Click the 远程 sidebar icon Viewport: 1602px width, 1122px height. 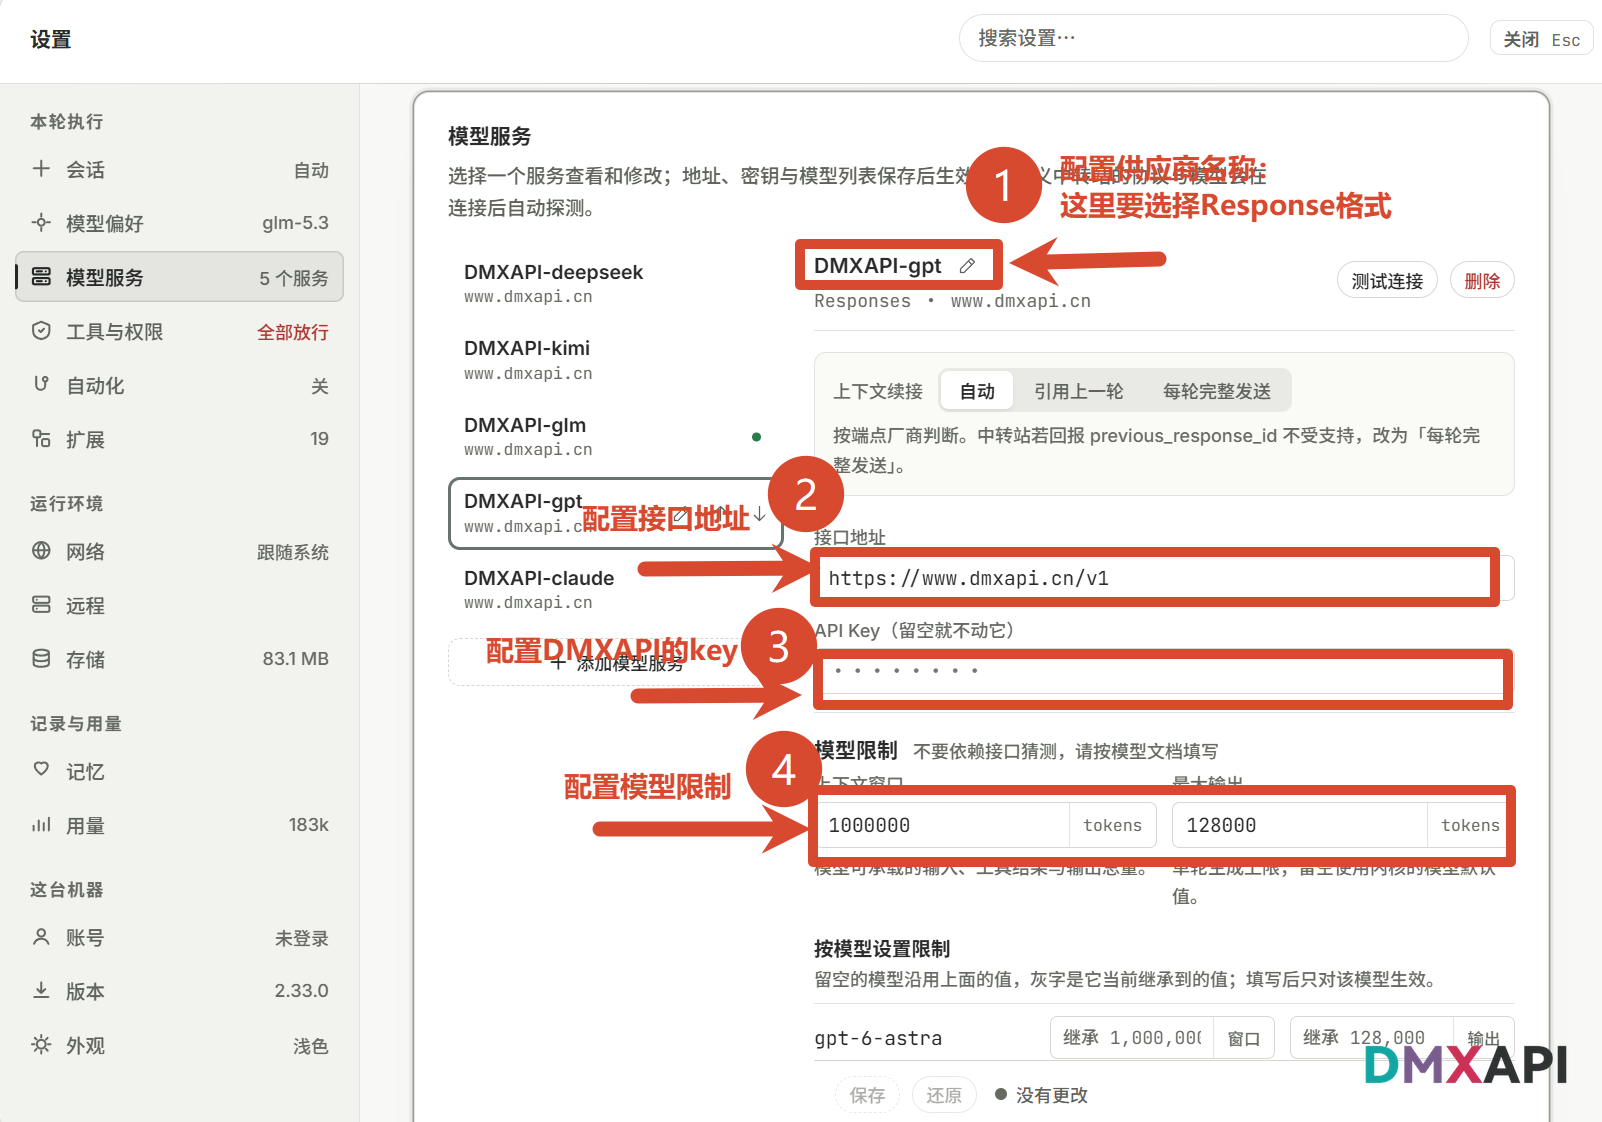point(41,605)
